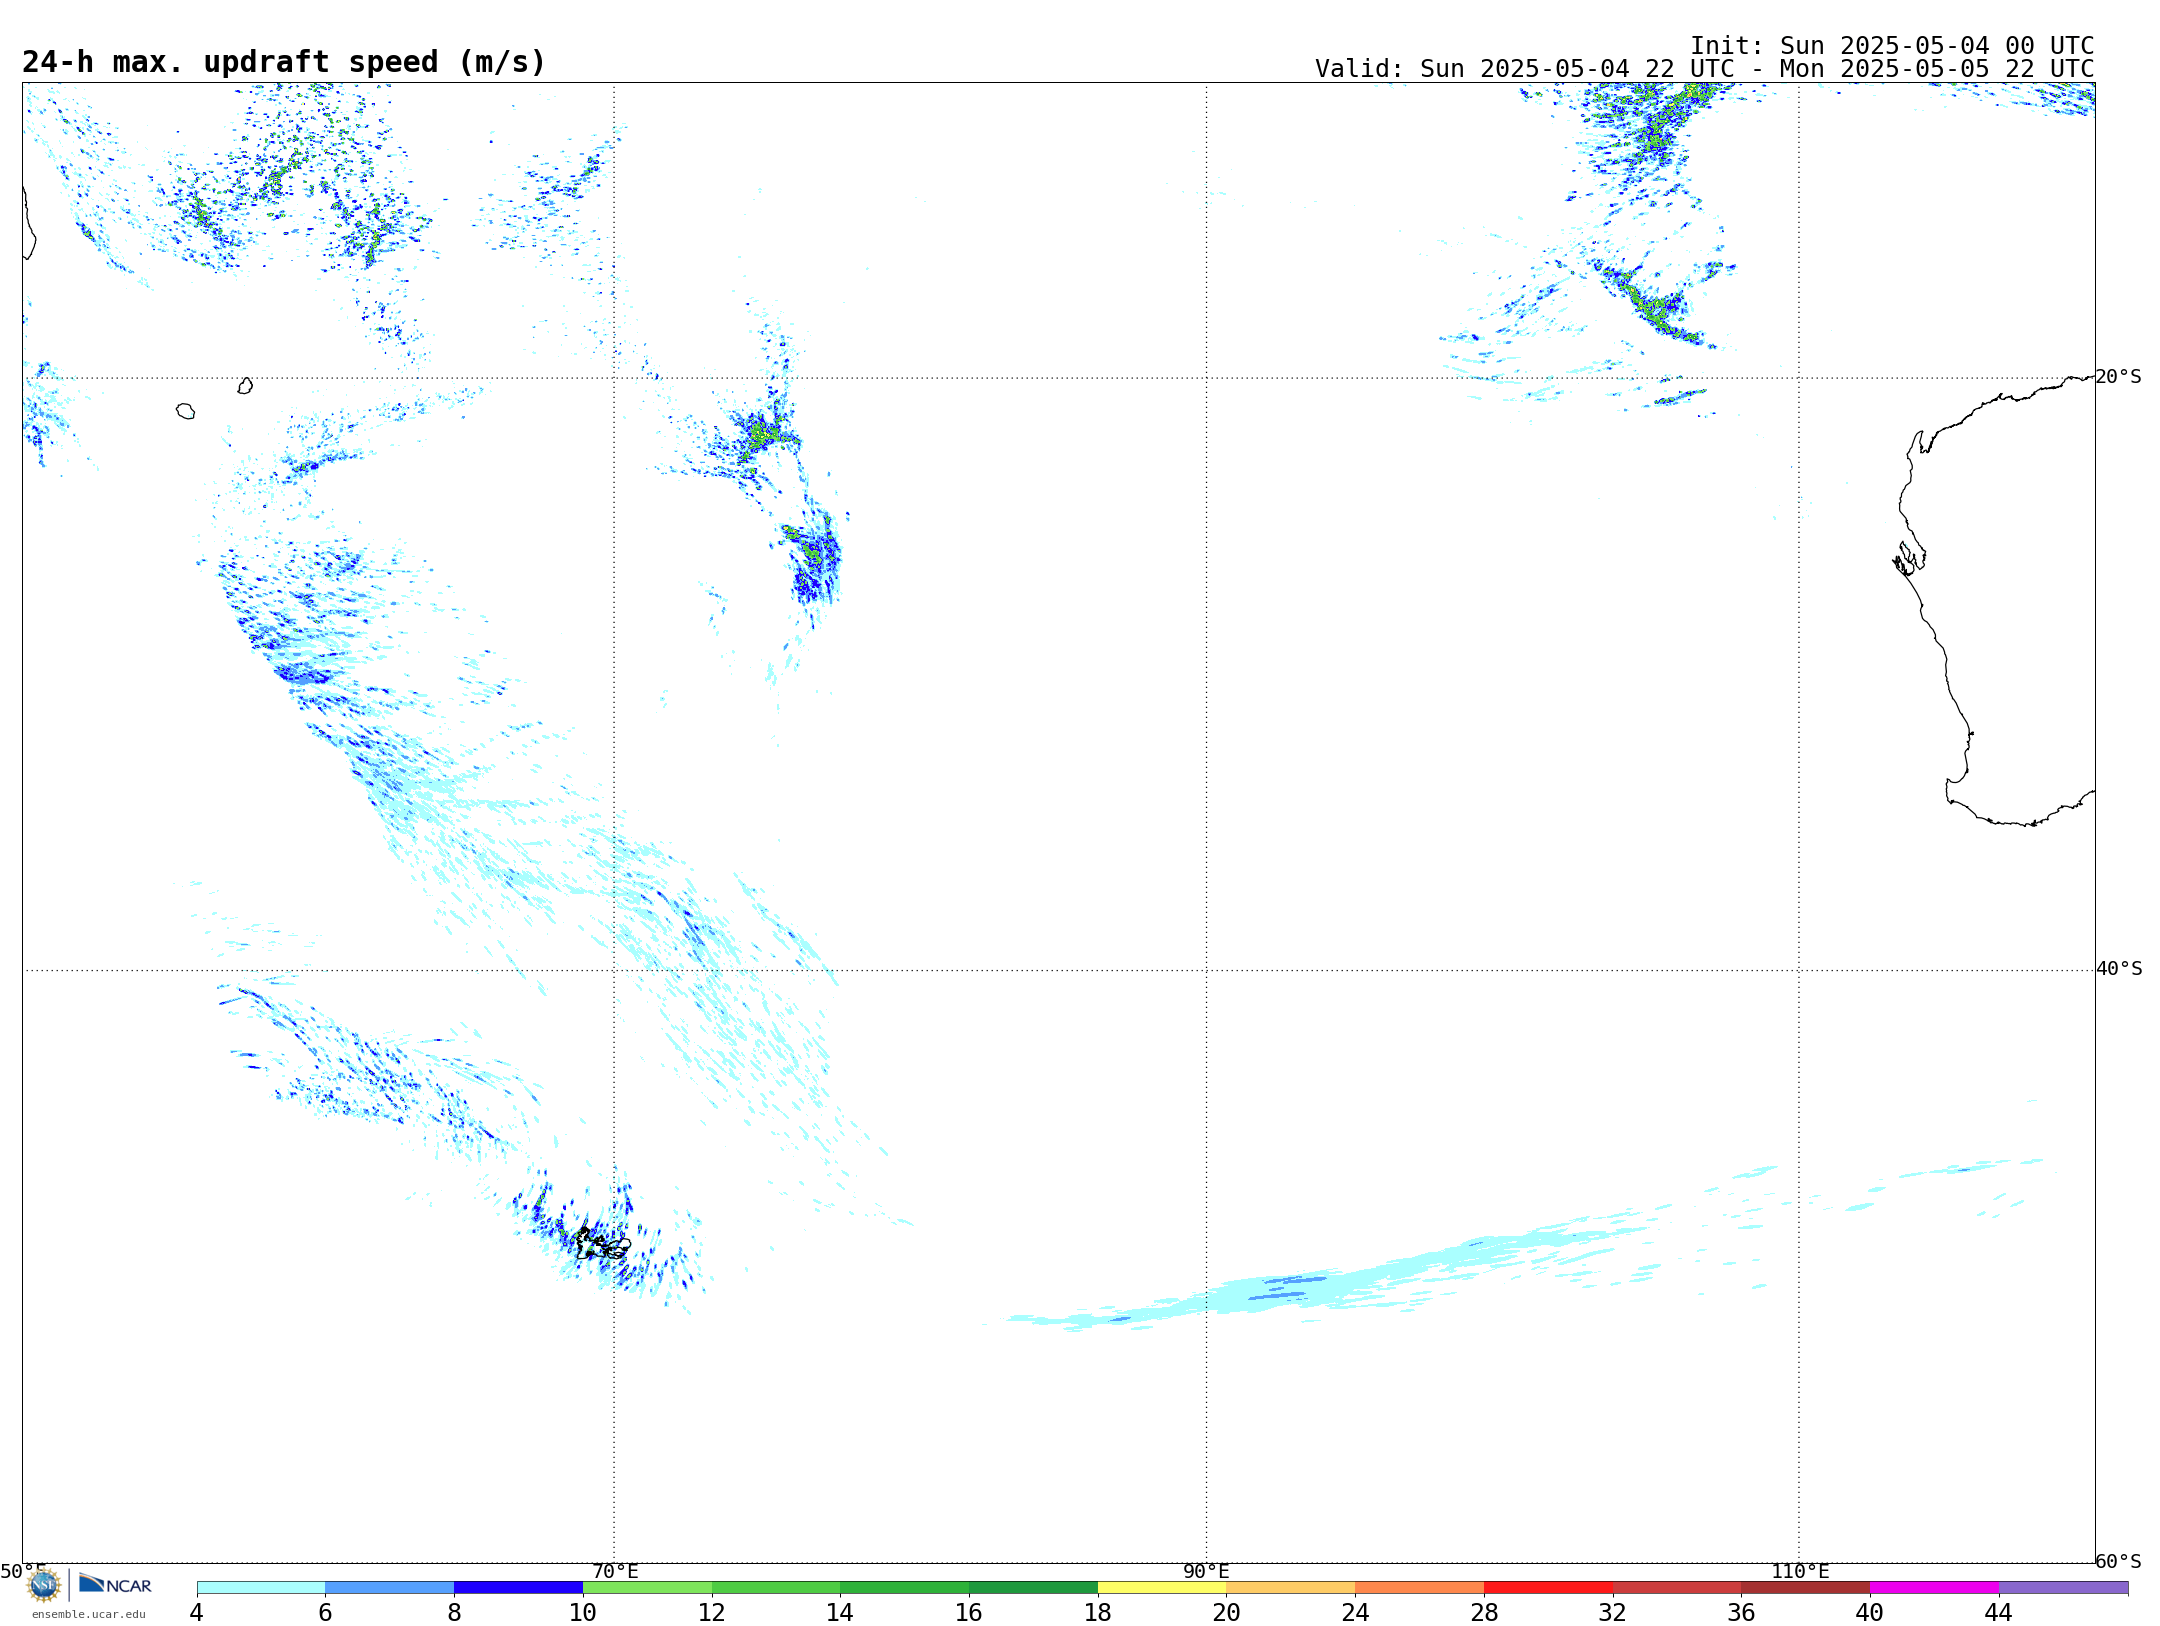
Task: Select the green 12–14 color swatch
Action: point(776,1587)
